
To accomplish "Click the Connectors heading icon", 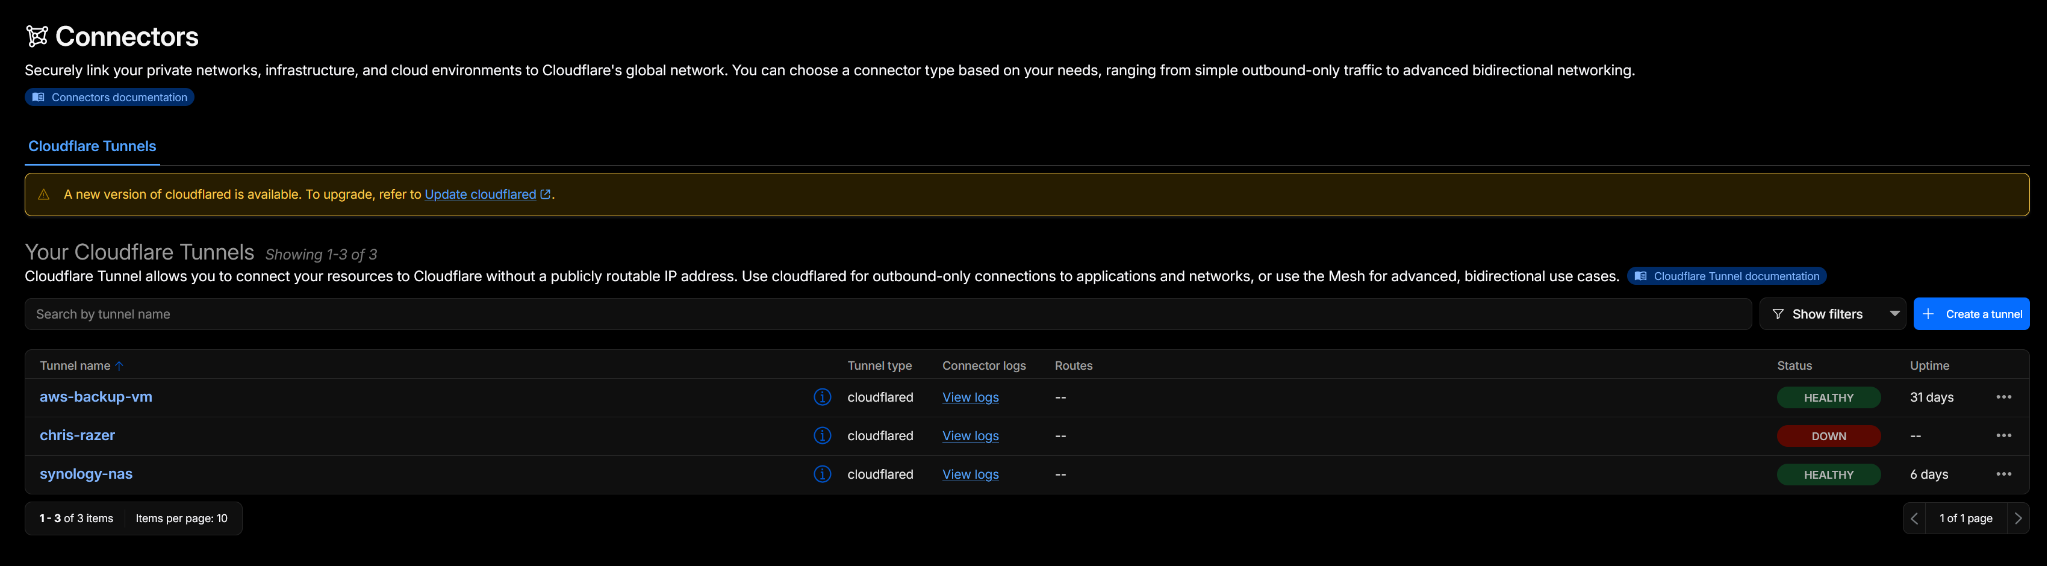I will point(37,36).
